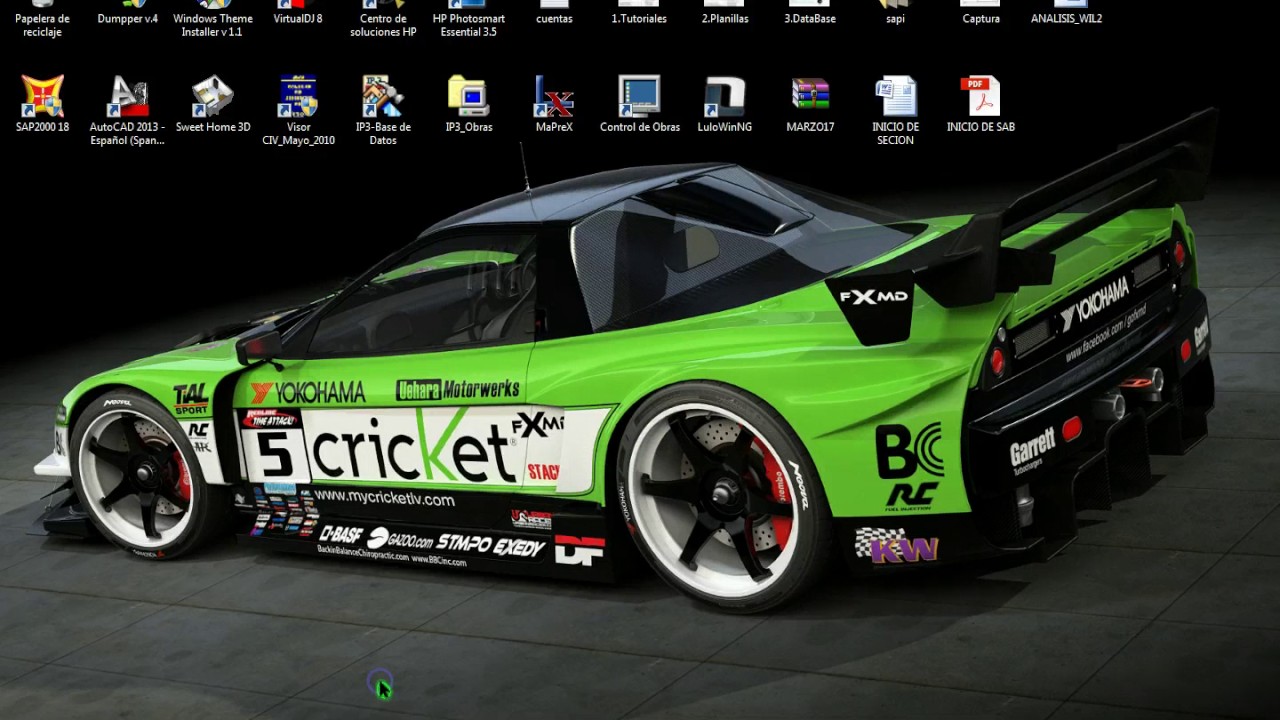Open Sweet Home 3D shortcut
1280x720 pixels.
(x=213, y=103)
